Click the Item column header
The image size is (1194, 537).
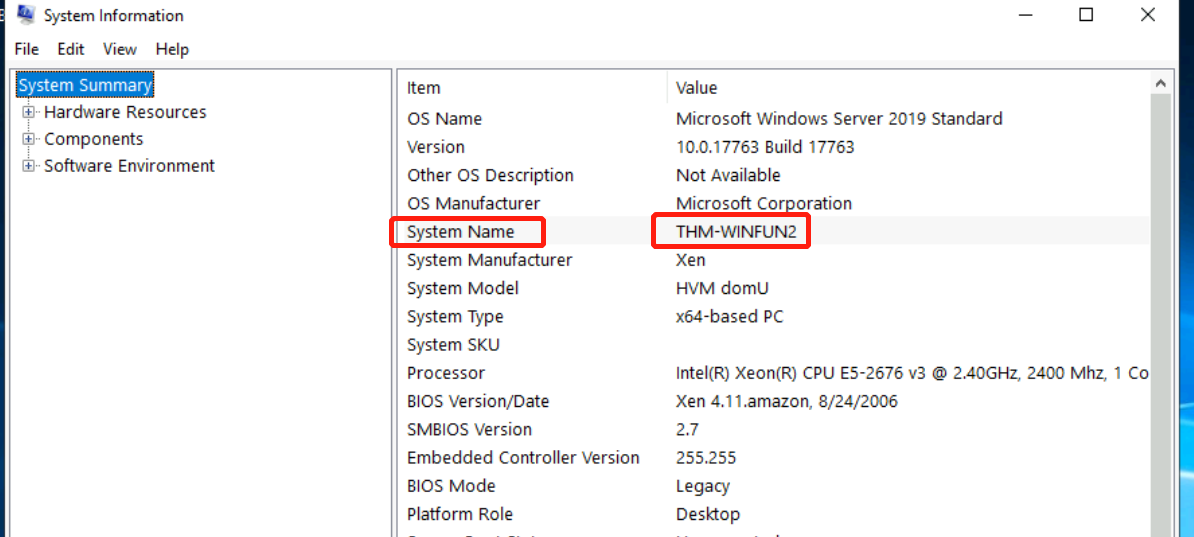coord(424,88)
